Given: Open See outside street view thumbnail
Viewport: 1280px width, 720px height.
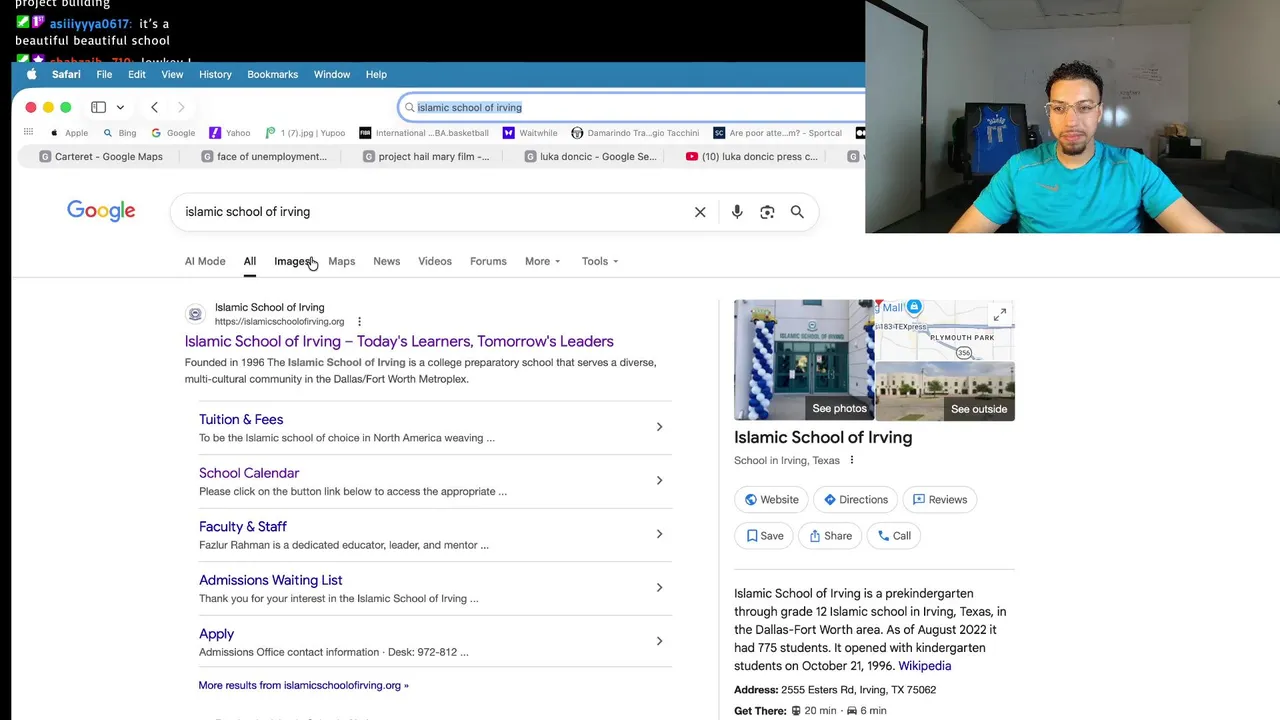Looking at the screenshot, I should (x=945, y=391).
